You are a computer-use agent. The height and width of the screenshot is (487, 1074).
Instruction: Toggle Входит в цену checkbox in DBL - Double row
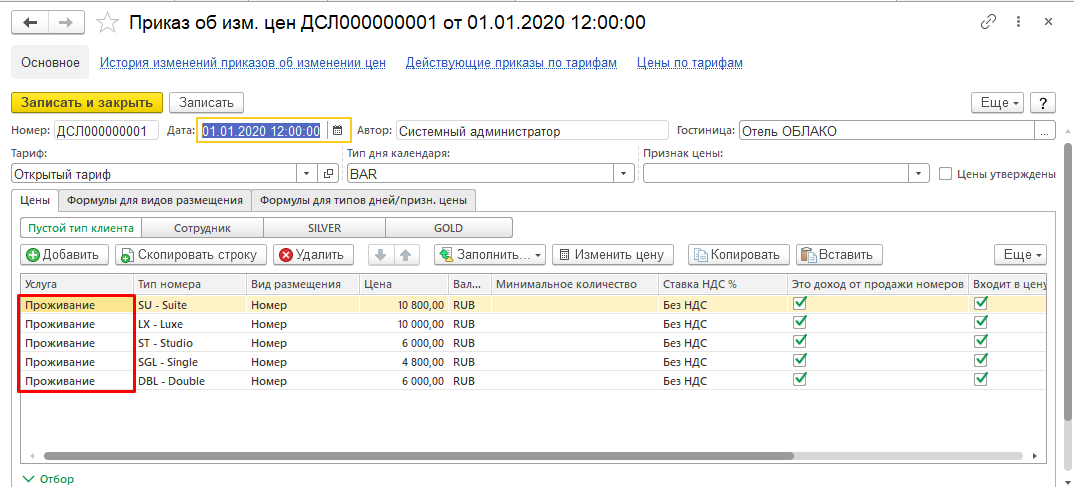[981, 379]
